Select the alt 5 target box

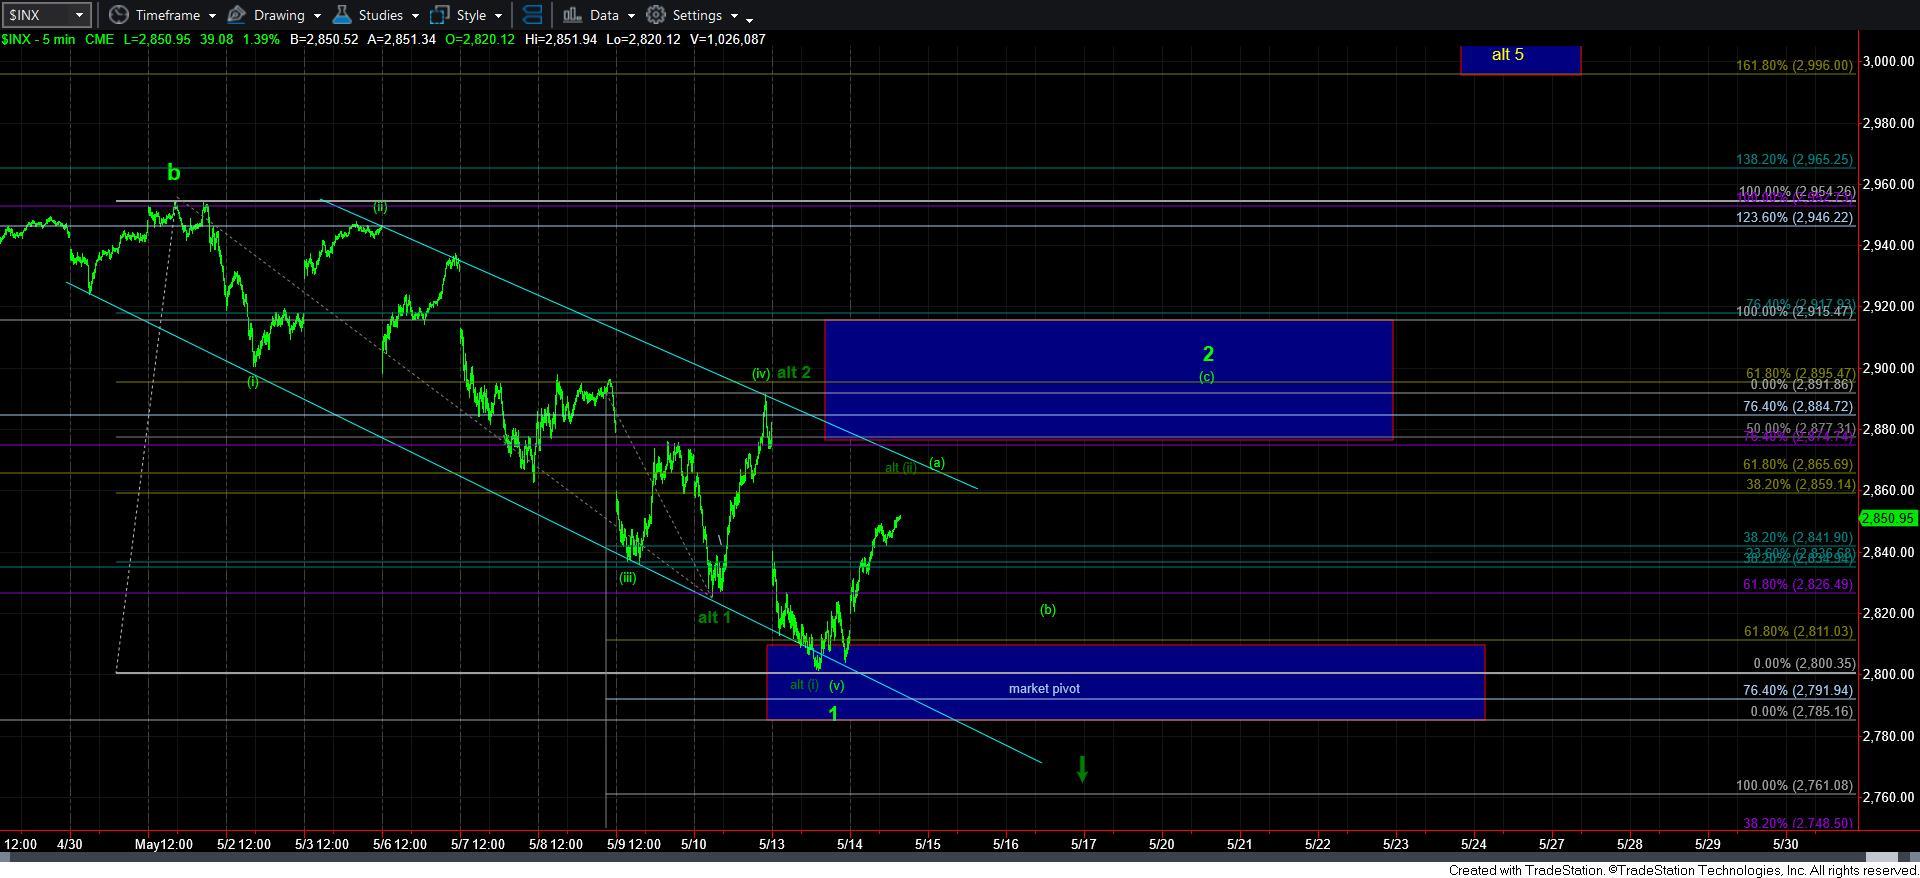click(x=1519, y=58)
